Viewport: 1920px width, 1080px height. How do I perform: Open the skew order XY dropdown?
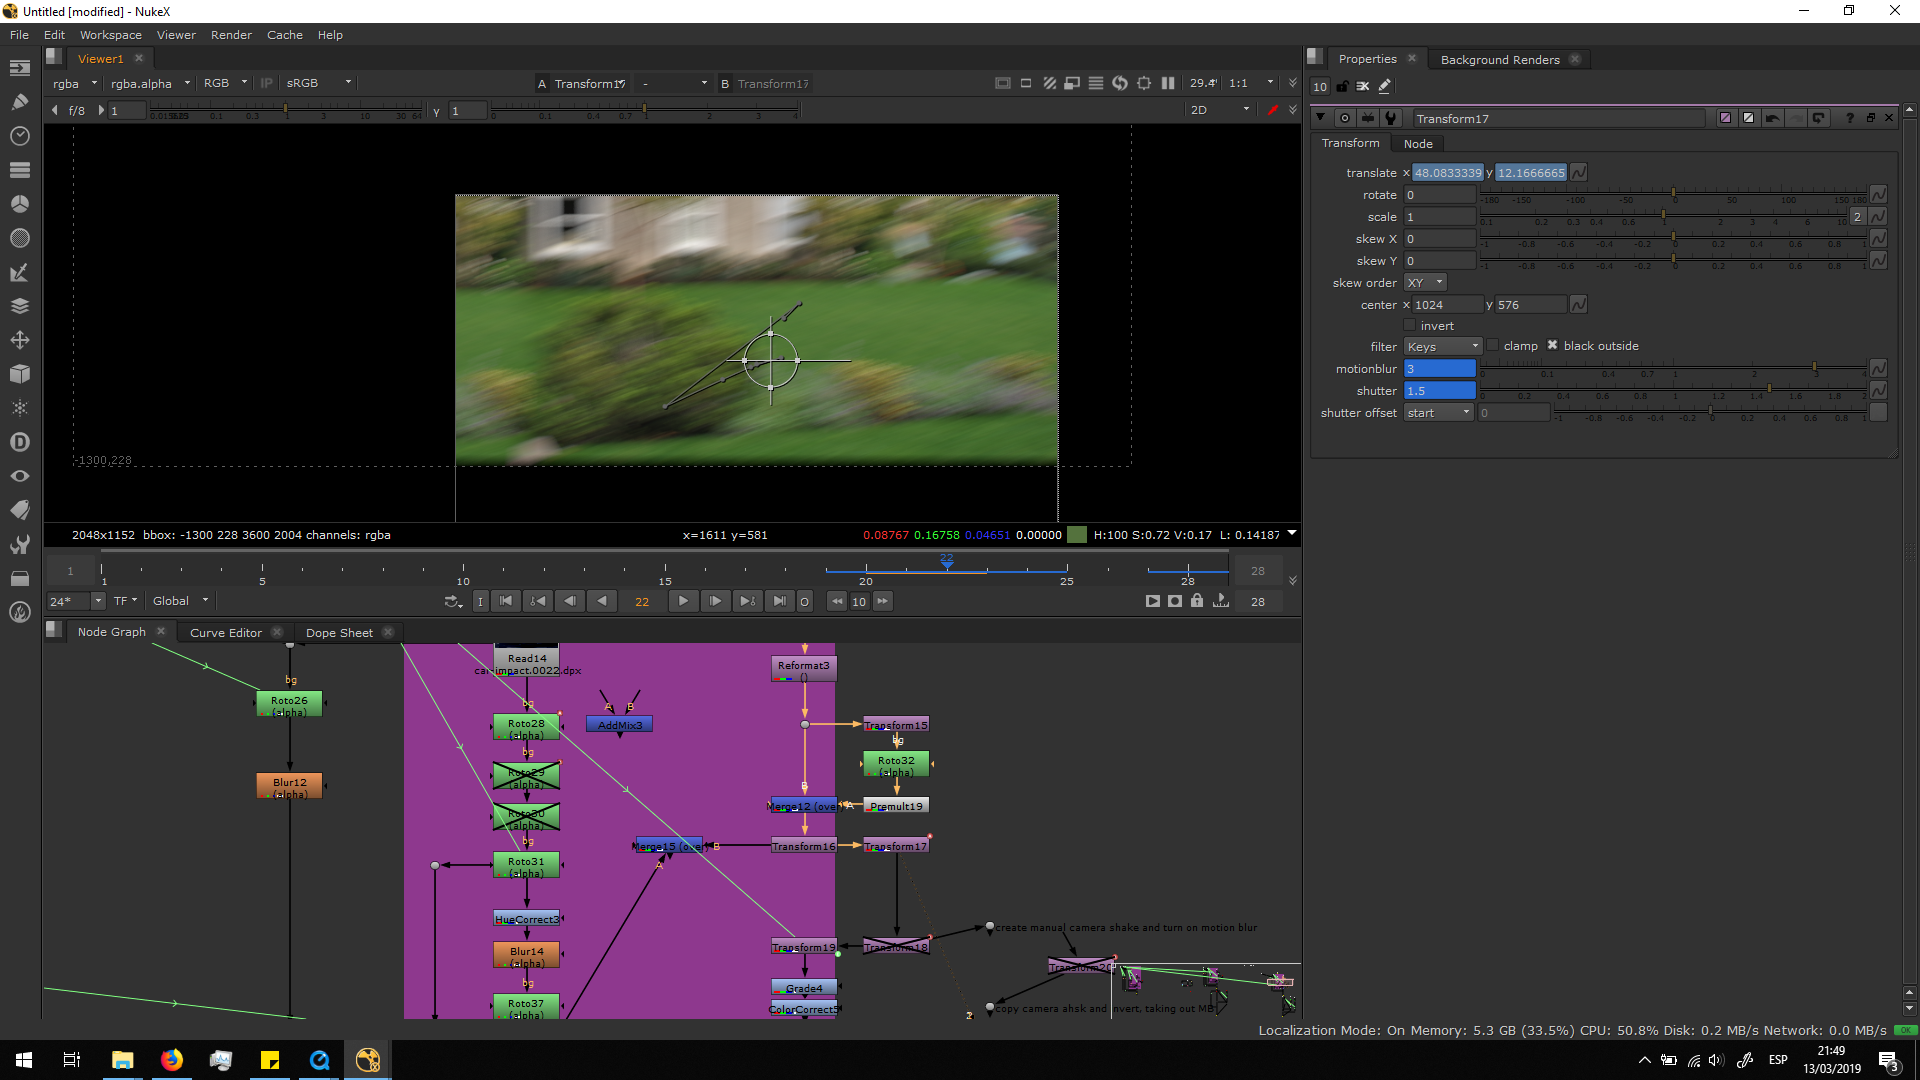[x=1424, y=283]
